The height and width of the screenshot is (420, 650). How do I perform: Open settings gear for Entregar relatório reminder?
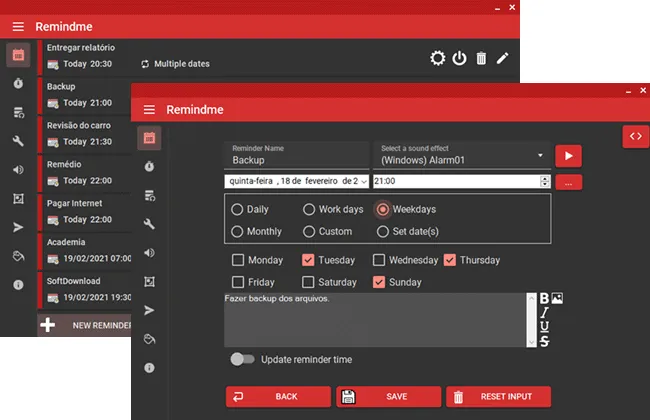437,58
